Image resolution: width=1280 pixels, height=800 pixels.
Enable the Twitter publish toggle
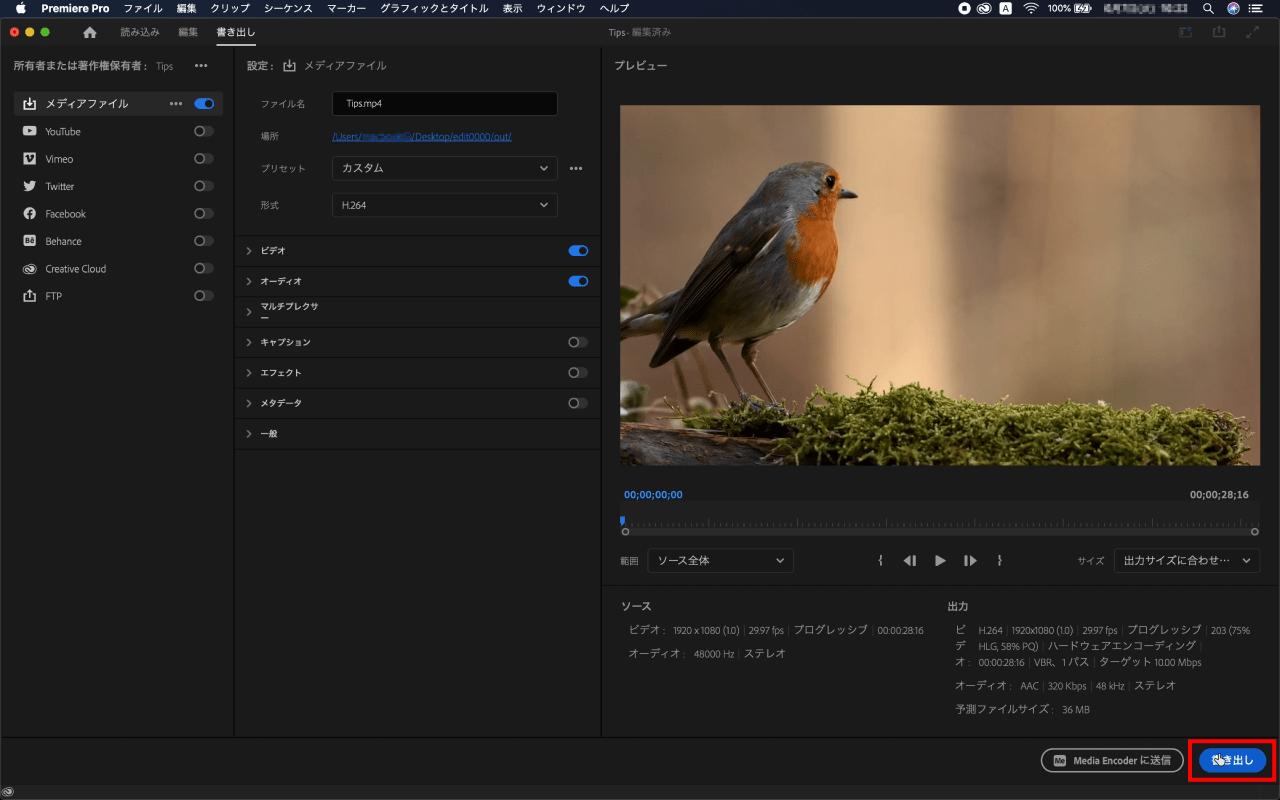204,186
